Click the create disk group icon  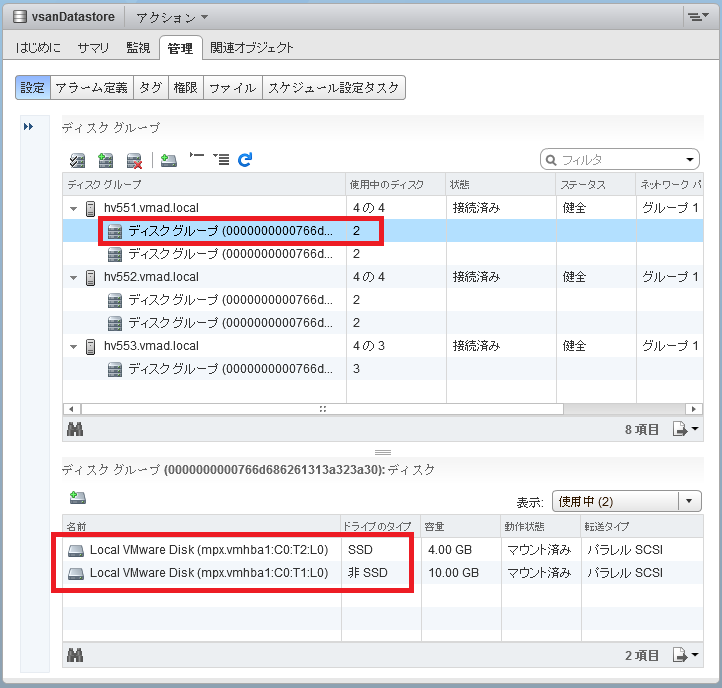(105, 160)
